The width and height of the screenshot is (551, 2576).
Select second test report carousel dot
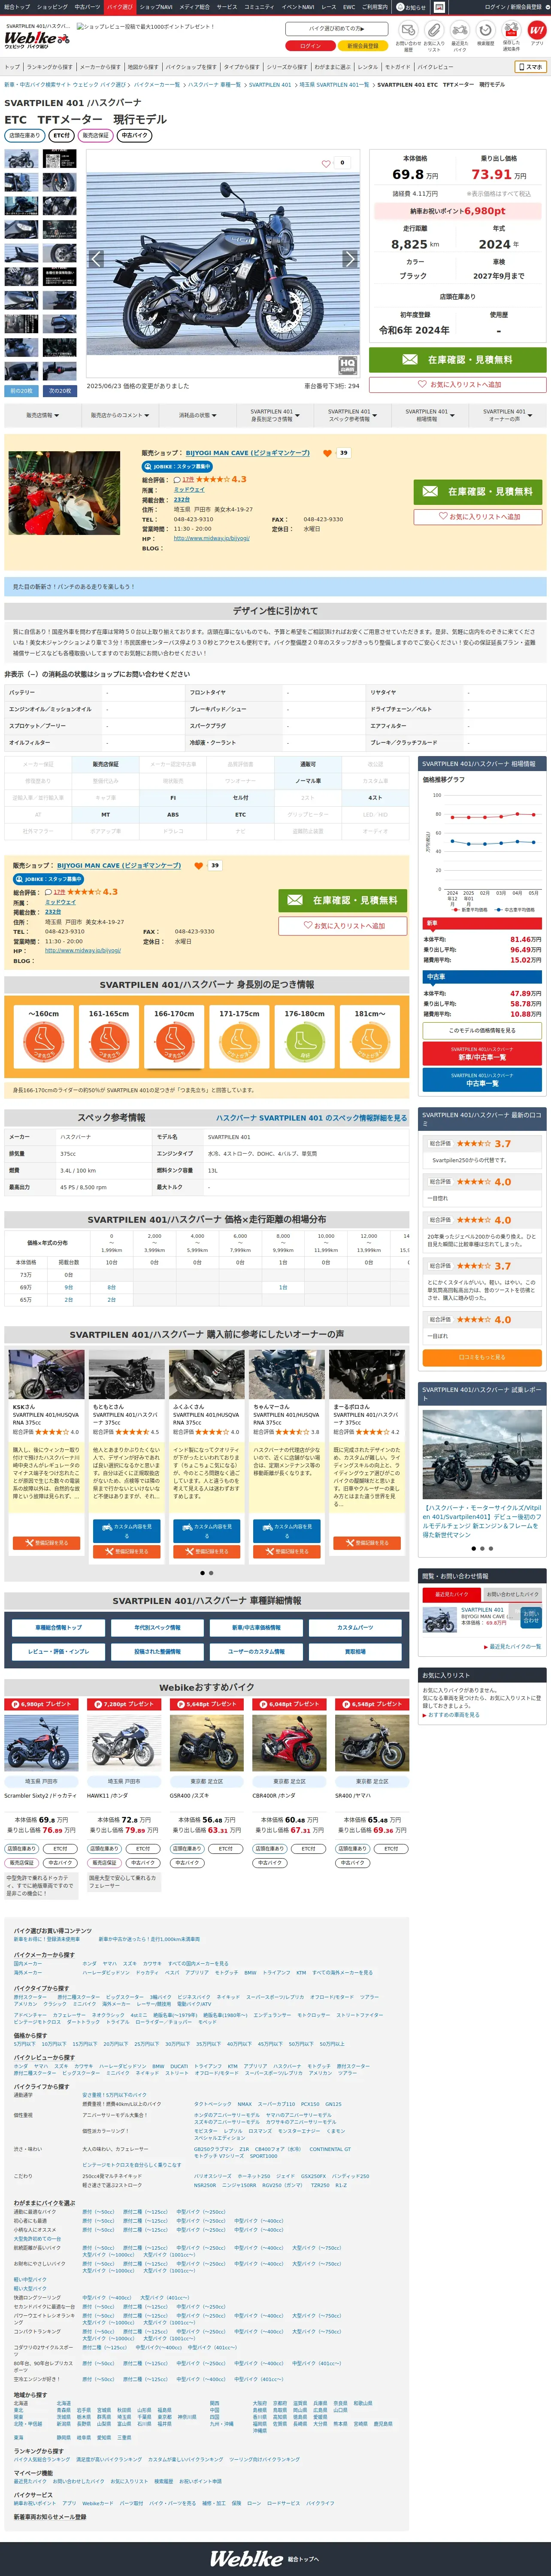coord(482,1548)
